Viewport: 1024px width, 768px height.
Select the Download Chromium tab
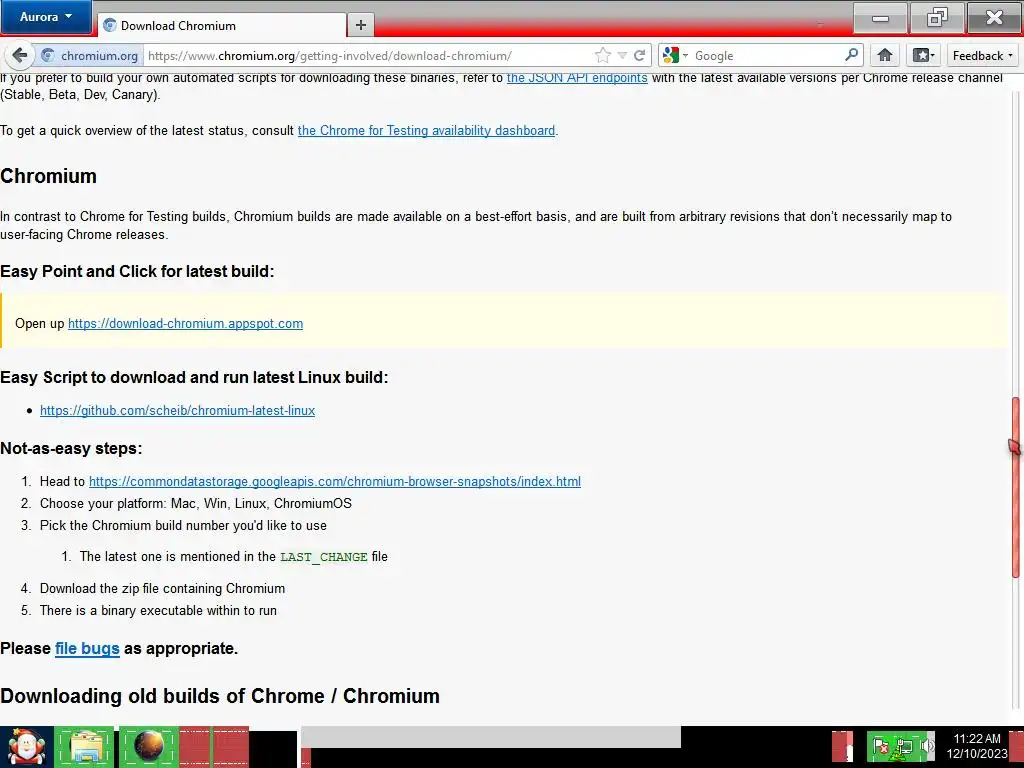pyautogui.click(x=222, y=25)
